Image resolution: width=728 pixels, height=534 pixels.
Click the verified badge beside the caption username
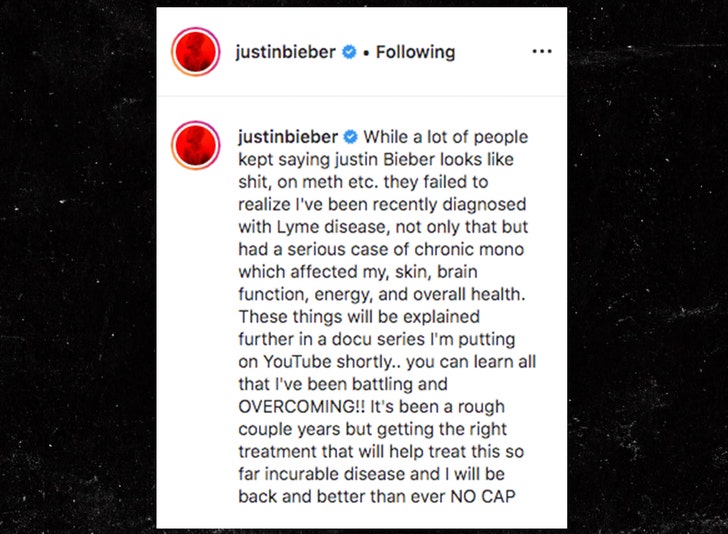coord(350,136)
